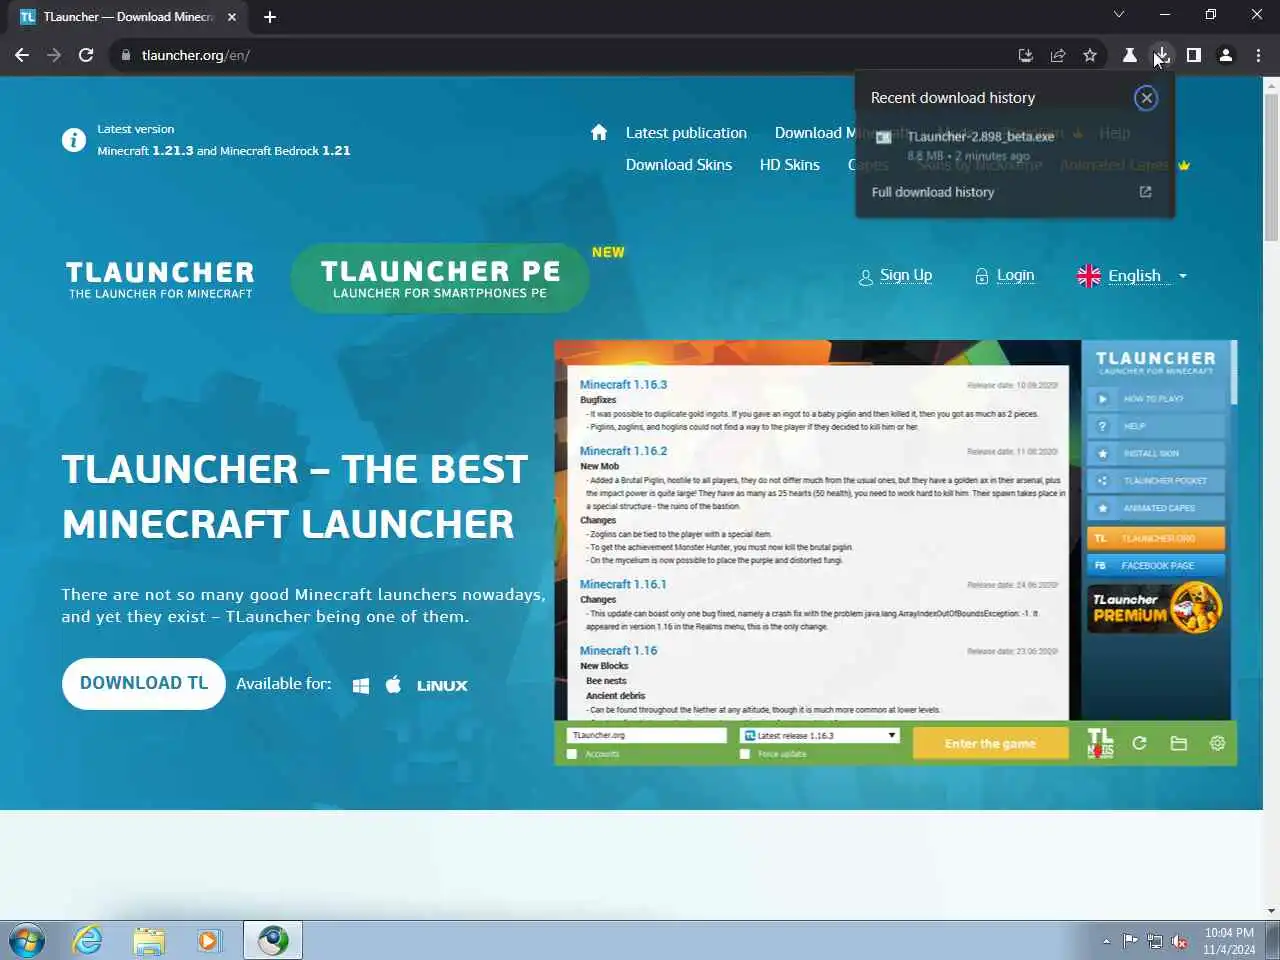Image resolution: width=1280 pixels, height=960 pixels.
Task: Click the info icon near Latest version
Action: pos(74,140)
